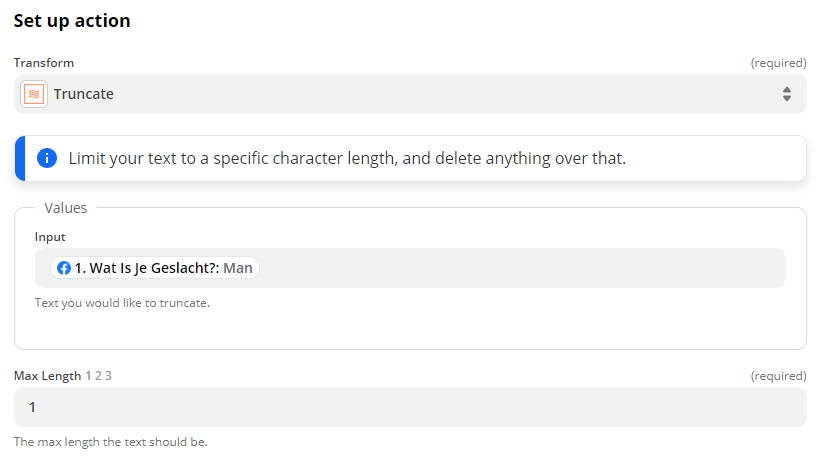Click the blue info circle icon
The width and height of the screenshot is (824, 459).
coord(47,158)
